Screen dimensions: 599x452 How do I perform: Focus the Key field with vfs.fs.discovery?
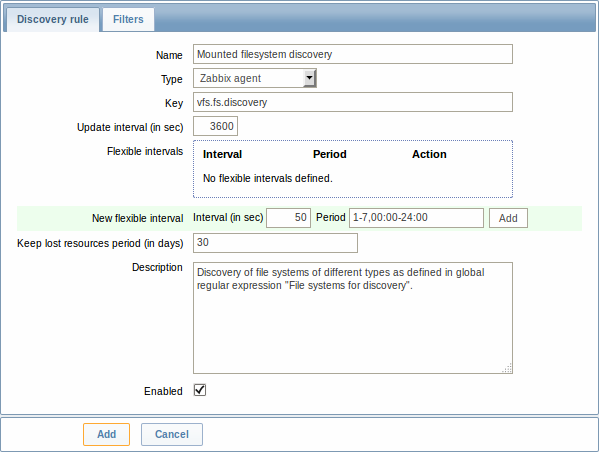(353, 102)
